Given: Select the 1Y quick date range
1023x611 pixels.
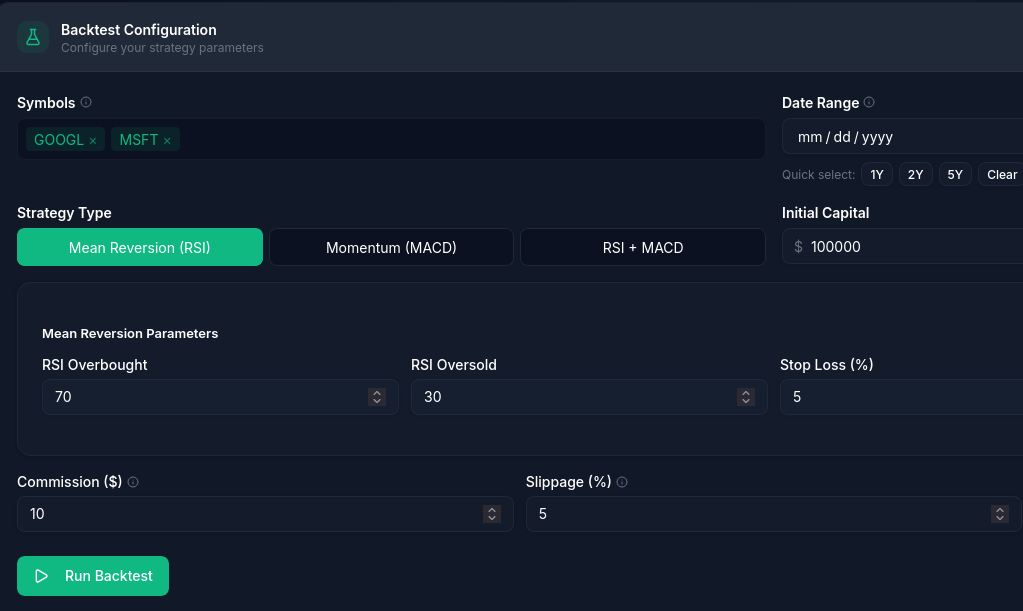Looking at the screenshot, I should (876, 174).
